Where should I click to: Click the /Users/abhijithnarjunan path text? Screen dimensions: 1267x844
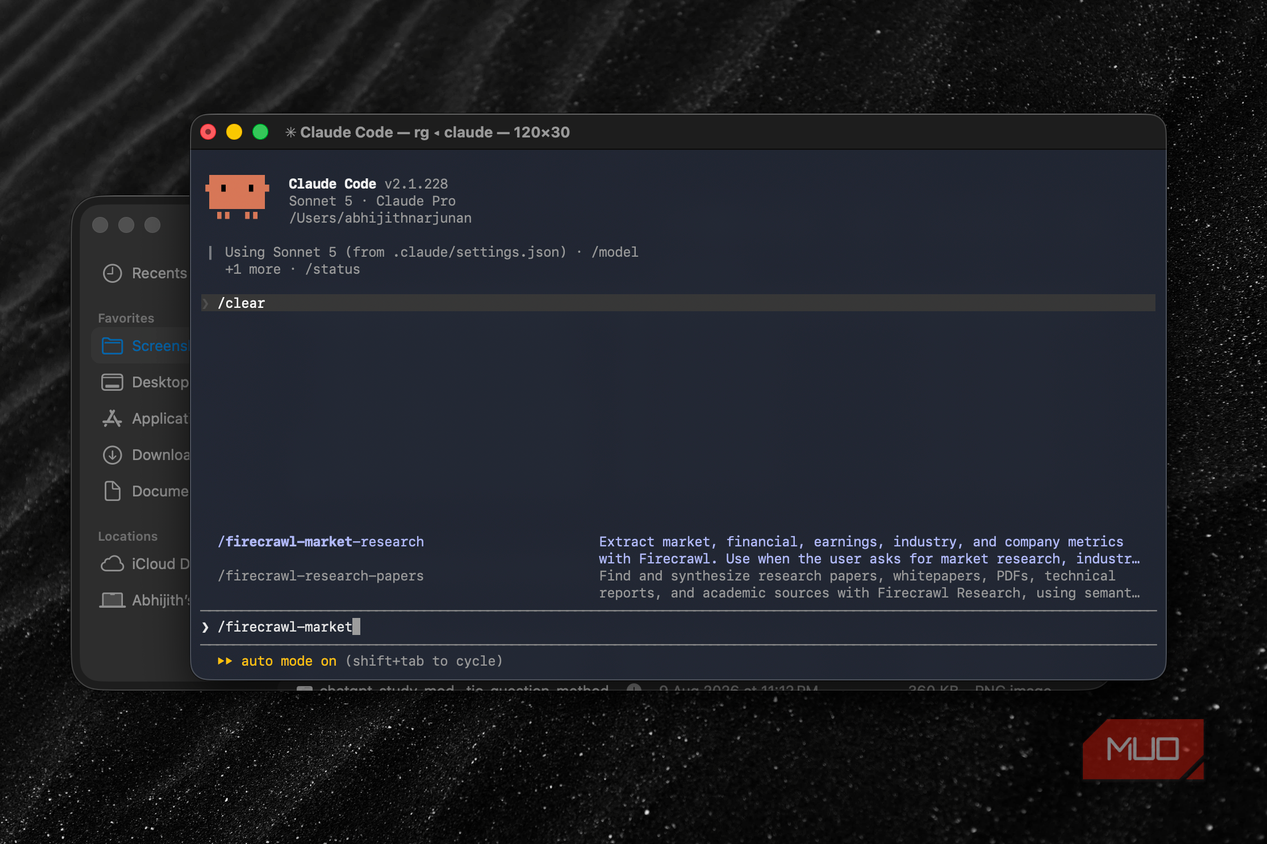pyautogui.click(x=380, y=218)
